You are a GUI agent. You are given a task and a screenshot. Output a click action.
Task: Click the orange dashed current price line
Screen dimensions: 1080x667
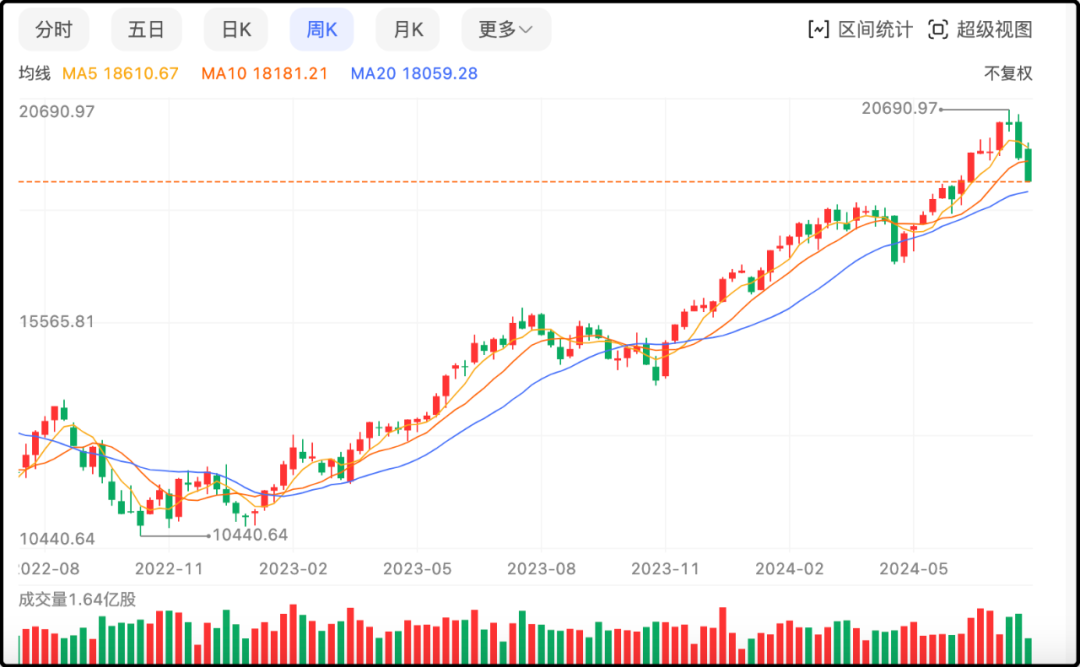tap(500, 182)
